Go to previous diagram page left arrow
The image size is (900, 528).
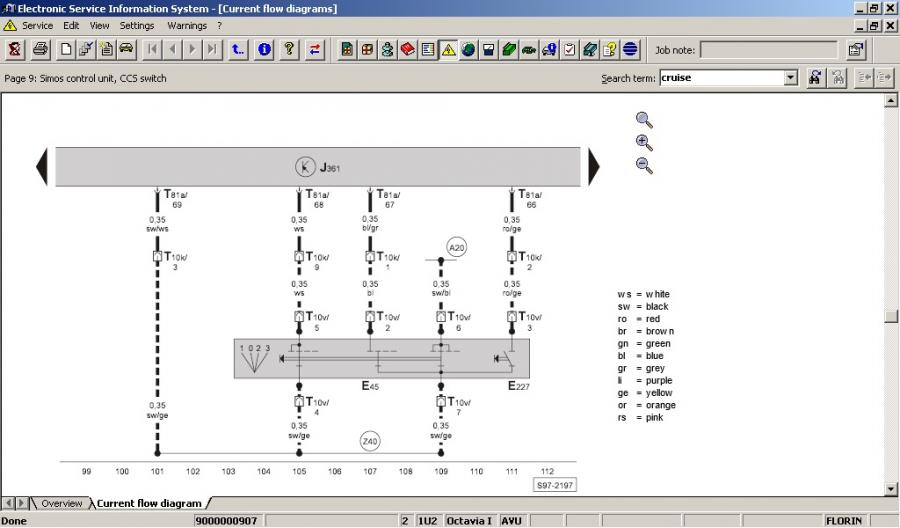pos(42,166)
